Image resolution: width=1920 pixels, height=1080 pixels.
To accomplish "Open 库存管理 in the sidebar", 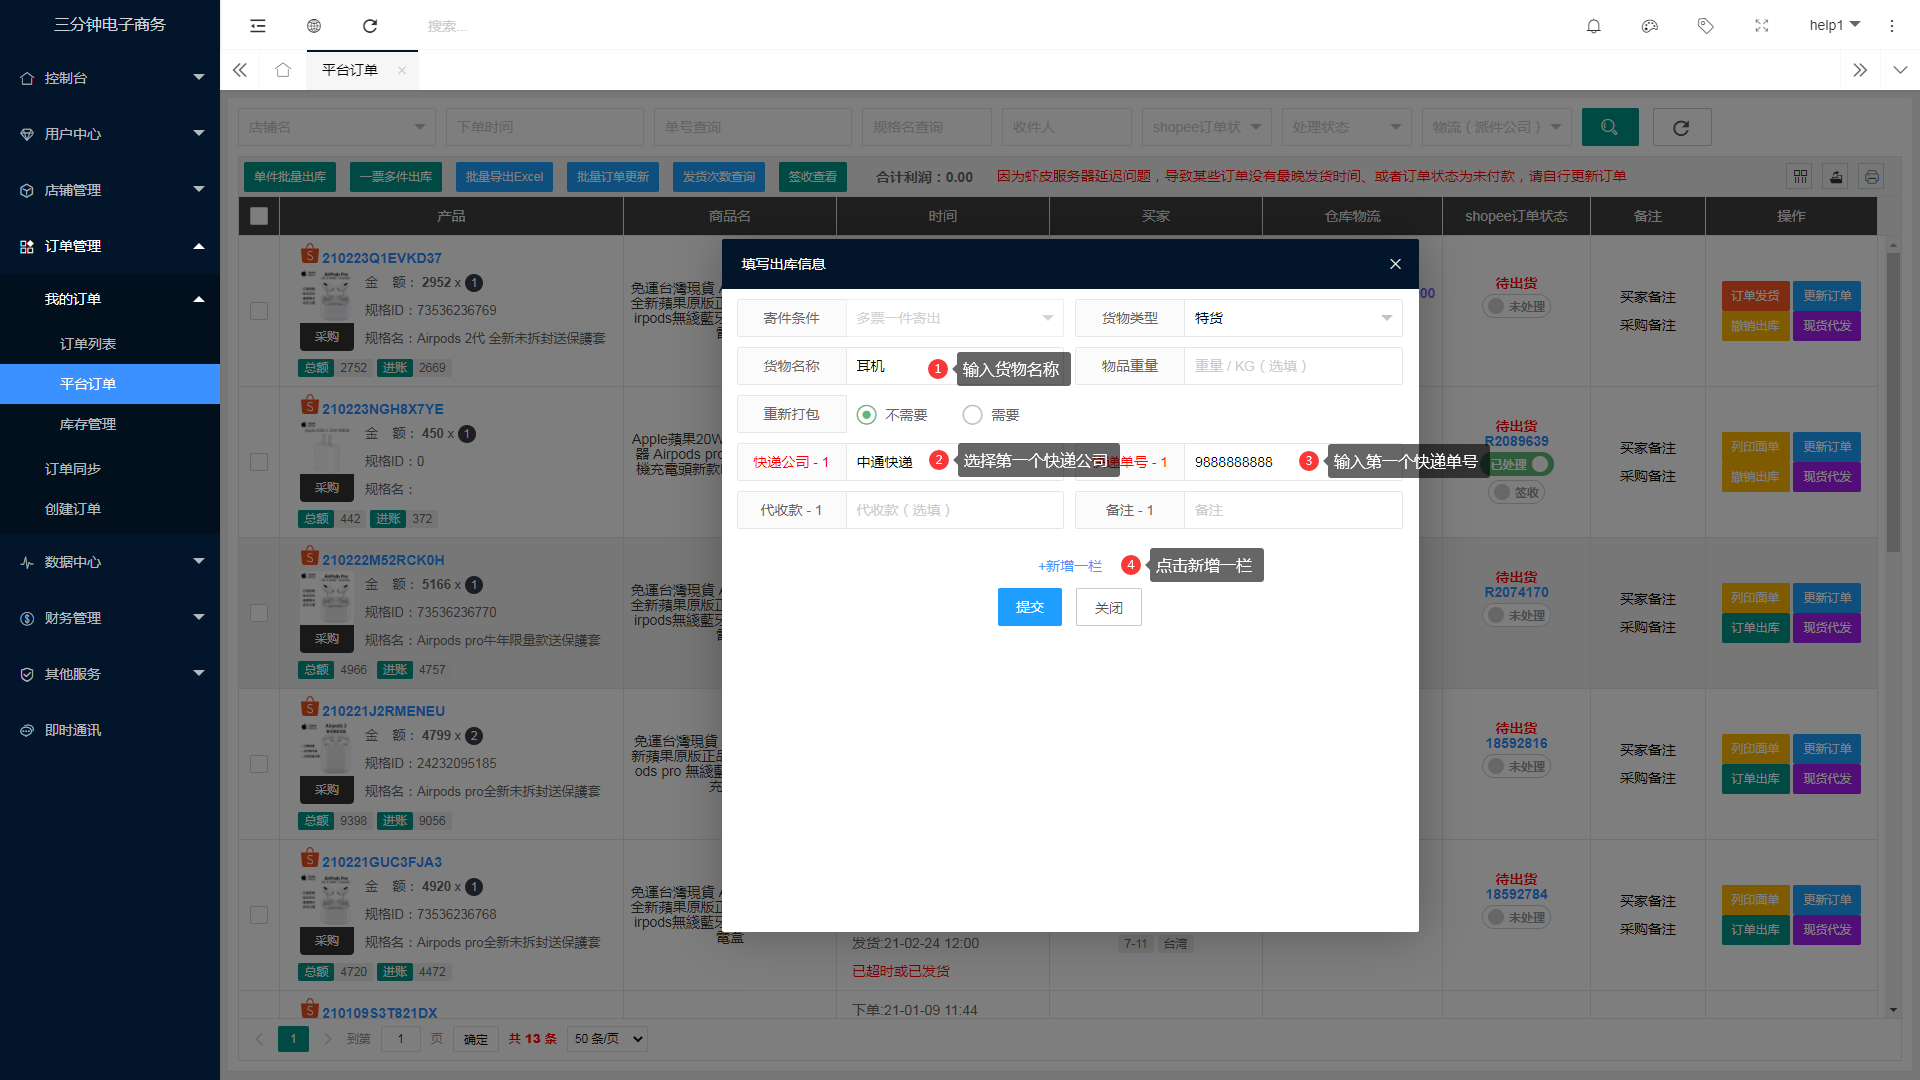I will 88,424.
